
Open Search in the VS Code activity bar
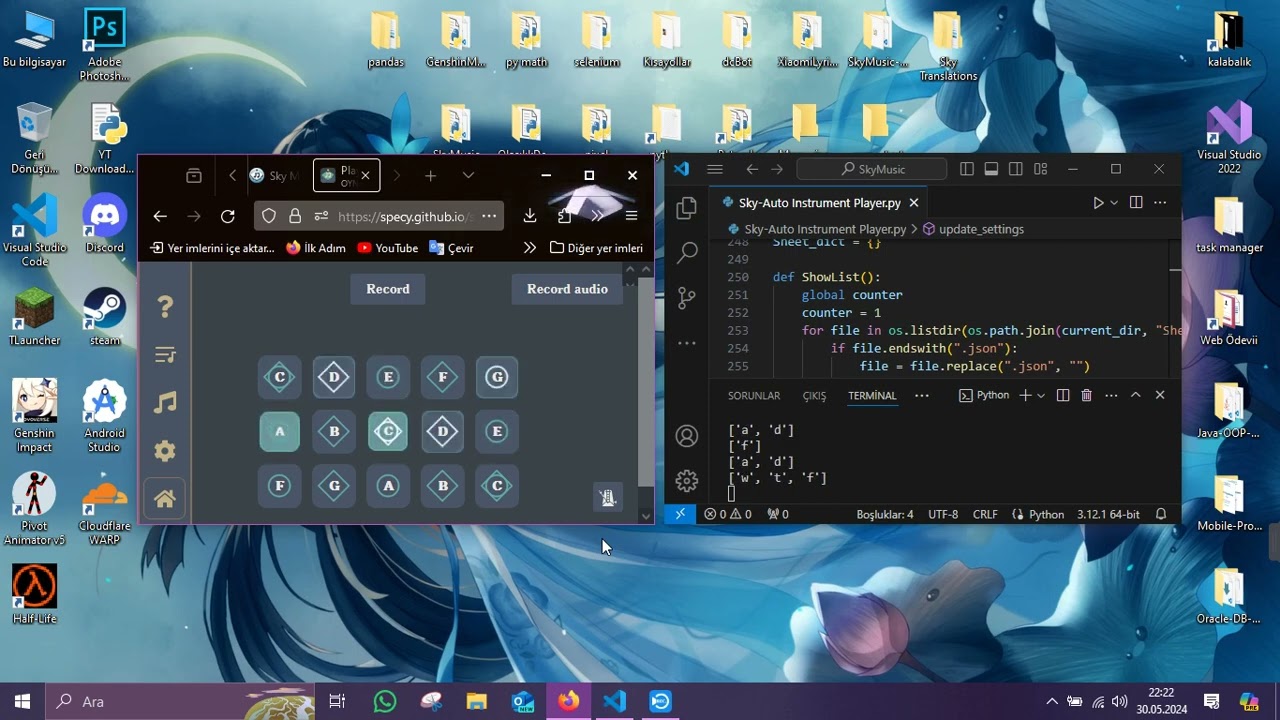point(686,253)
